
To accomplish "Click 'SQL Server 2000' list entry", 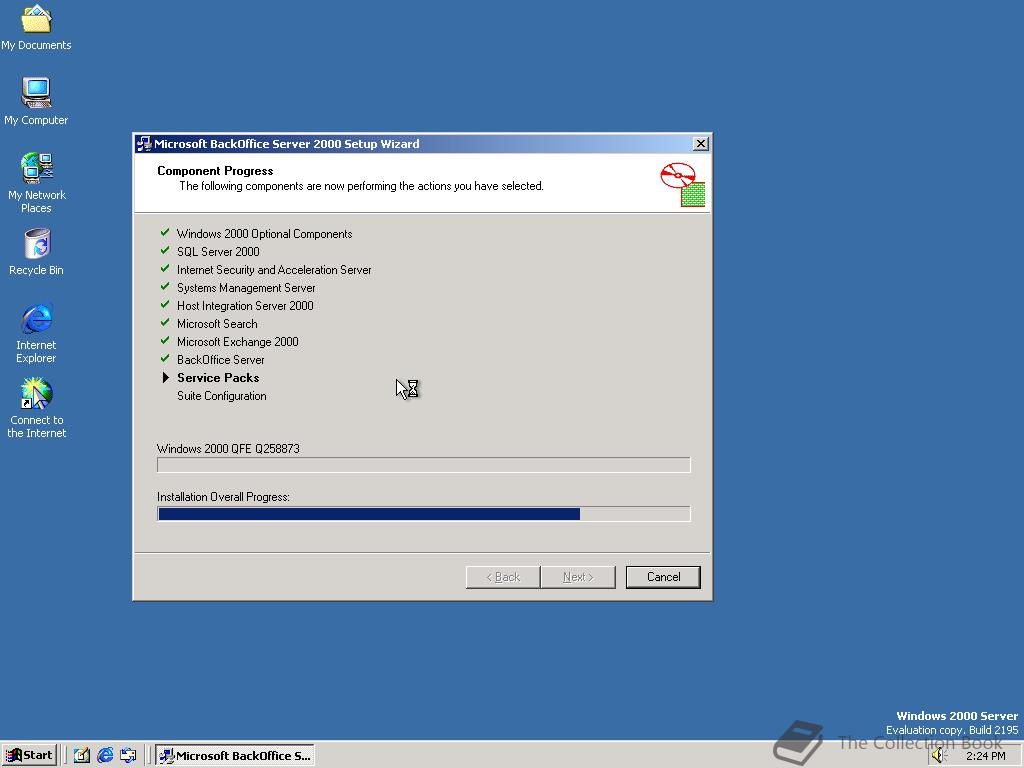I will pos(218,251).
